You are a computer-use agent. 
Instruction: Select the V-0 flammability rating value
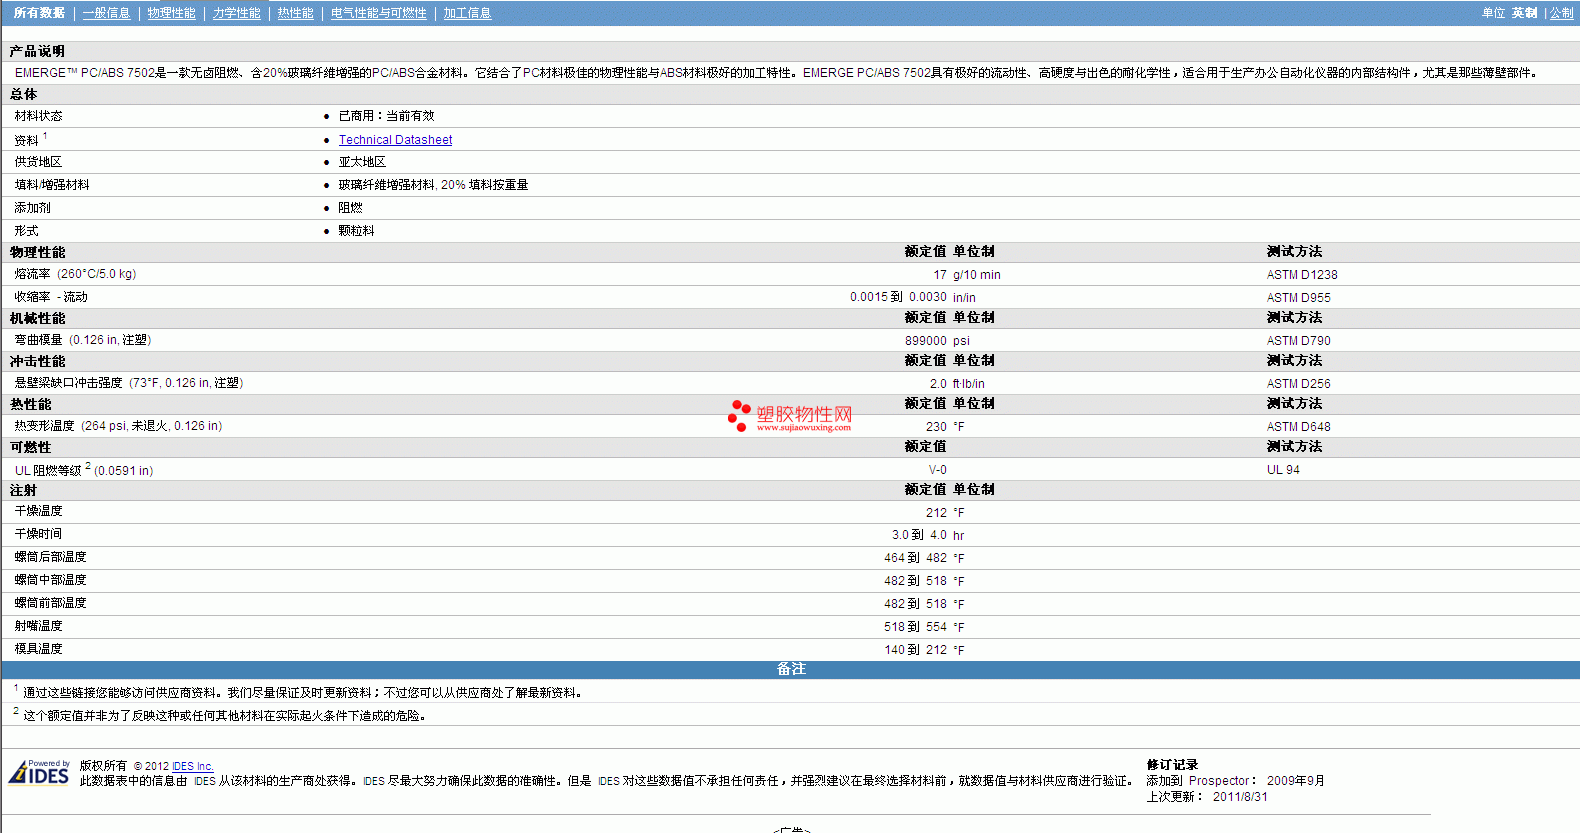[x=937, y=470]
